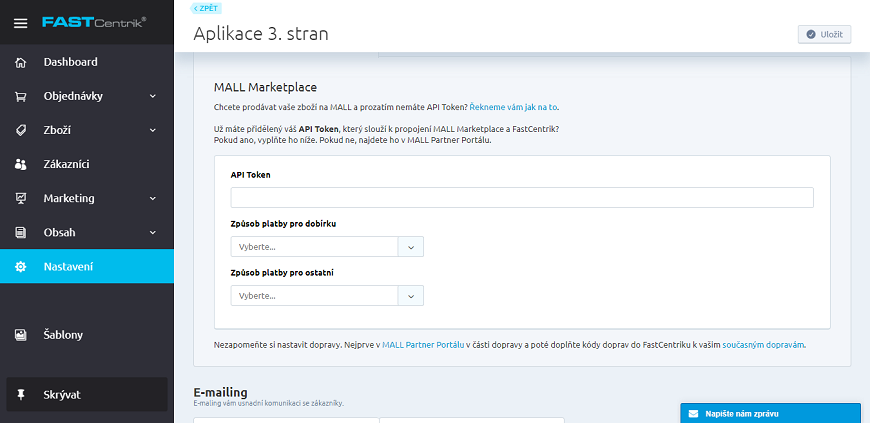Image resolution: width=870 pixels, height=423 pixels.
Task: Click the Skrývat sidebar button
Action: pos(87,395)
